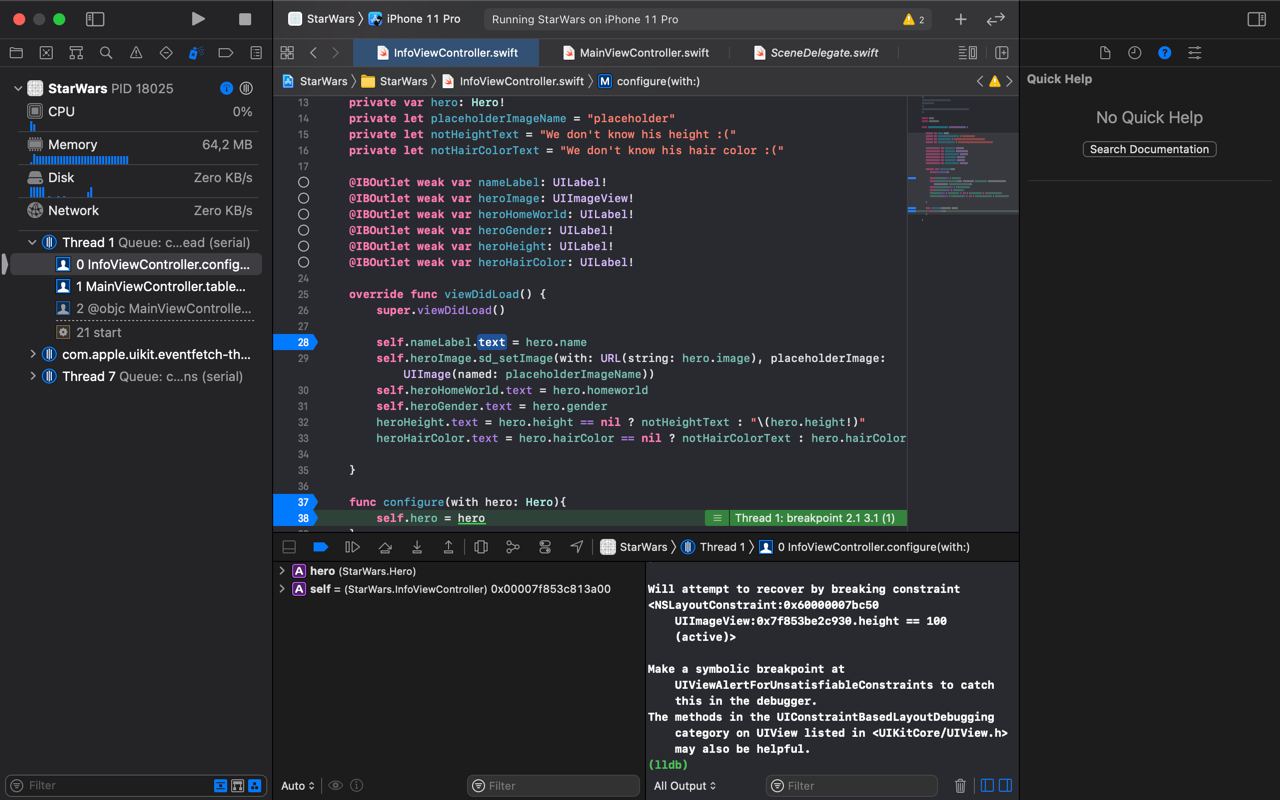Click the Run play button
This screenshot has height=800, width=1280.
point(198,19)
